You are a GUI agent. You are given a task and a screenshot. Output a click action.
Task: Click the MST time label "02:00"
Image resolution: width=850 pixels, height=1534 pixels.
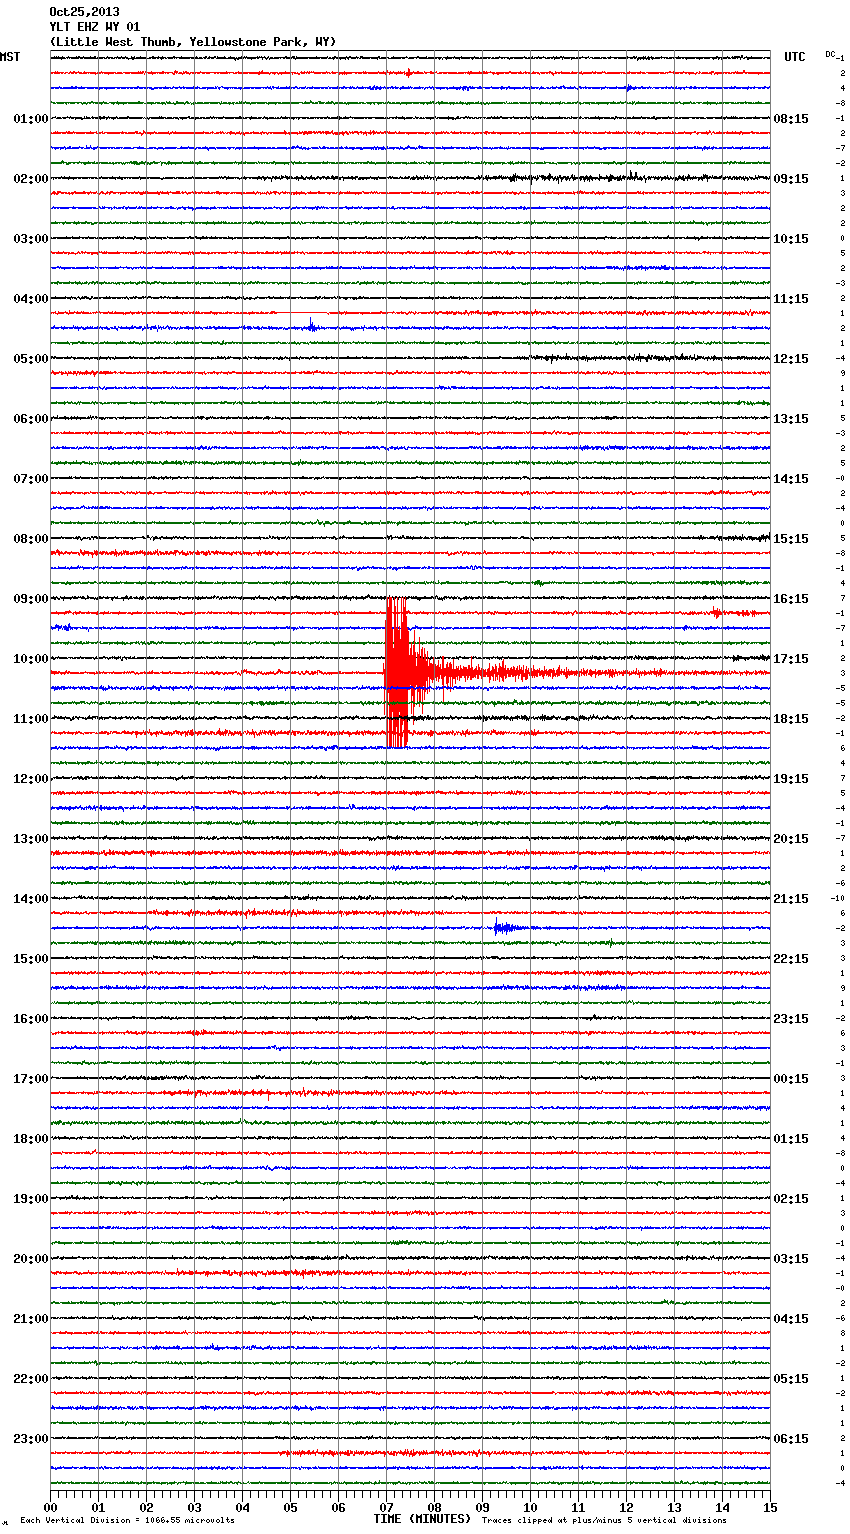[30, 179]
